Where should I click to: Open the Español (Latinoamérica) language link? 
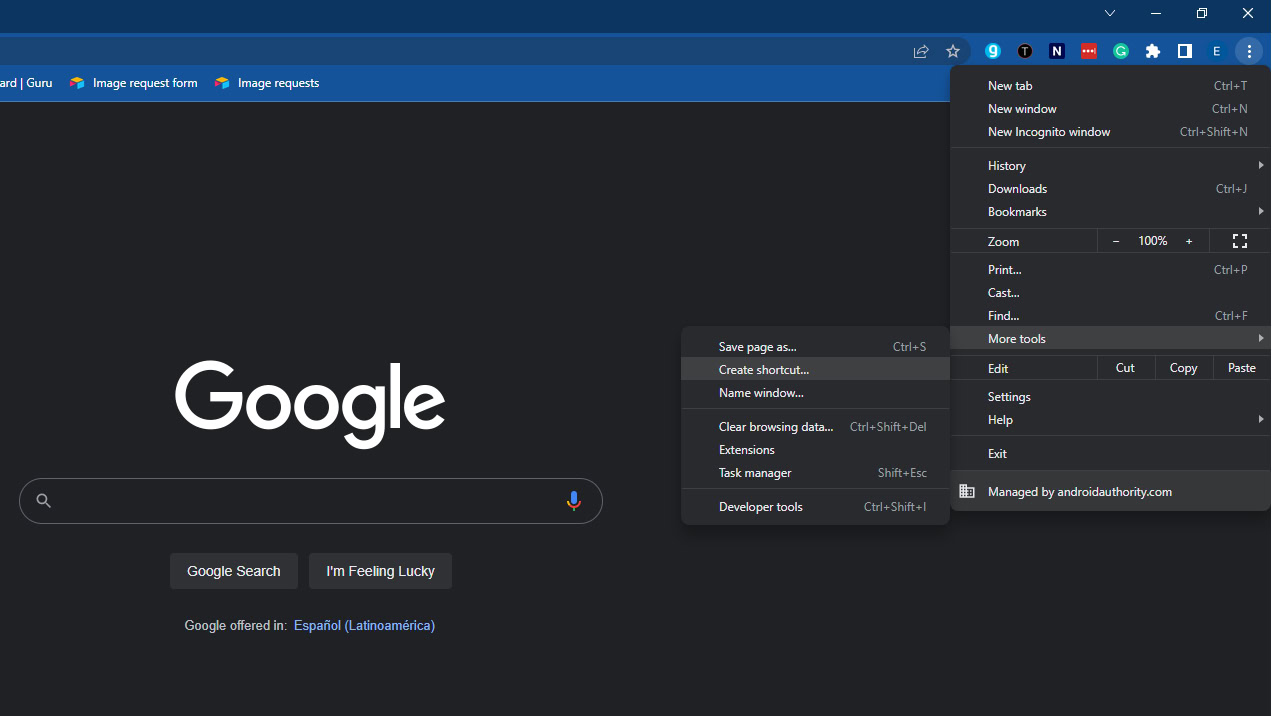(x=364, y=626)
